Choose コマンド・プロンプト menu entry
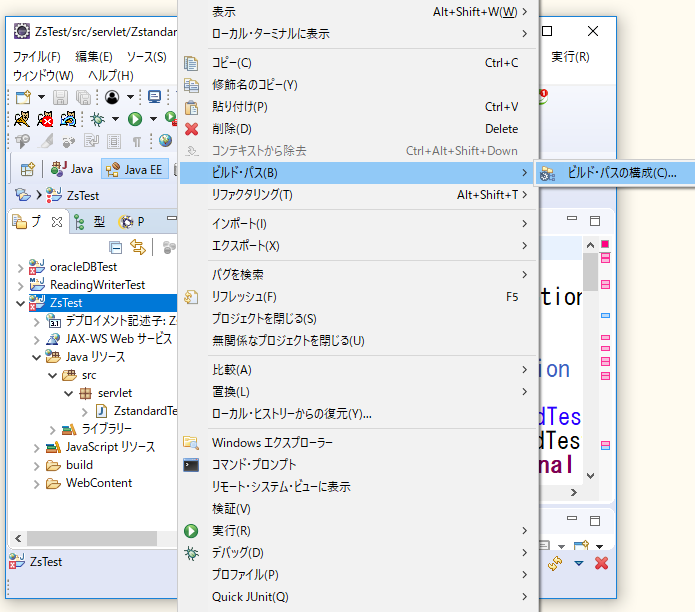This screenshot has height=612, width=695. (x=359, y=464)
